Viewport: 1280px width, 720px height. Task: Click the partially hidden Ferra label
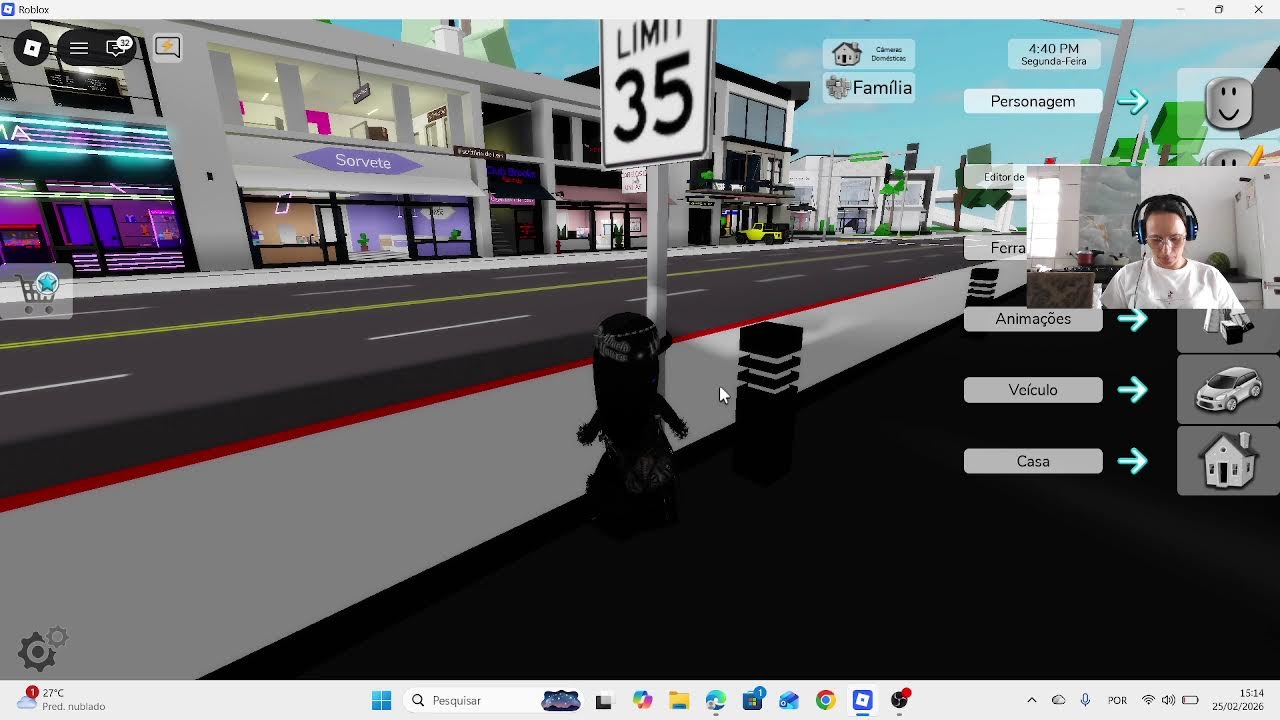(x=996, y=248)
